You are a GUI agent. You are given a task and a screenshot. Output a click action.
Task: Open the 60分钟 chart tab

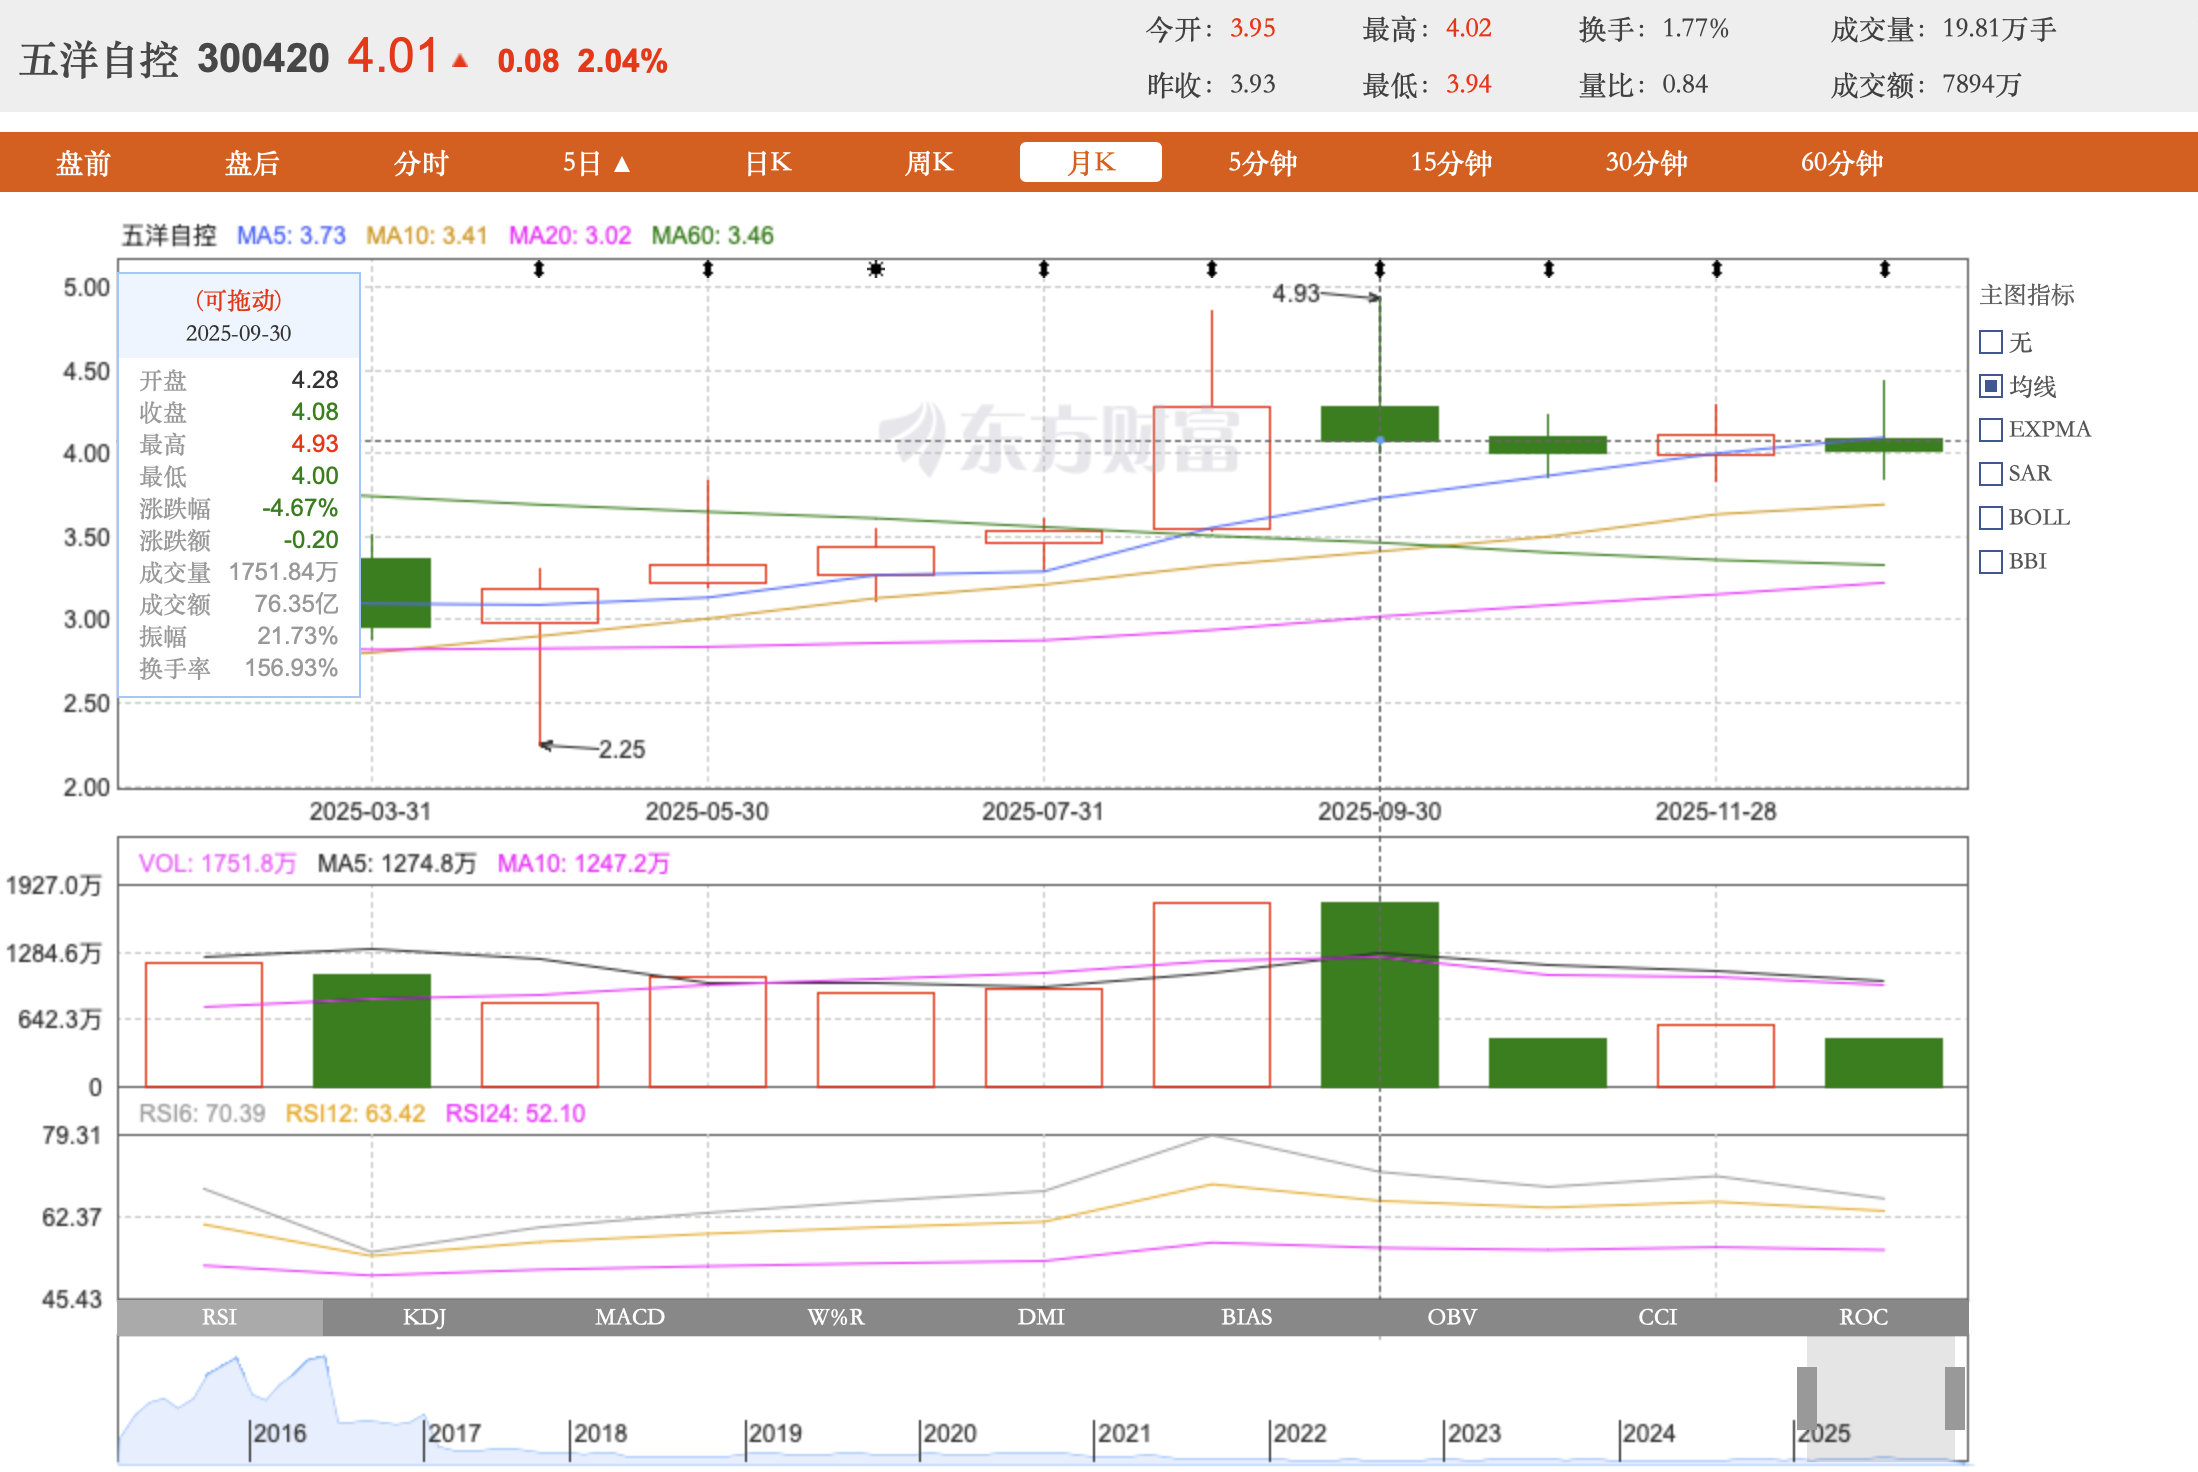coord(1841,163)
